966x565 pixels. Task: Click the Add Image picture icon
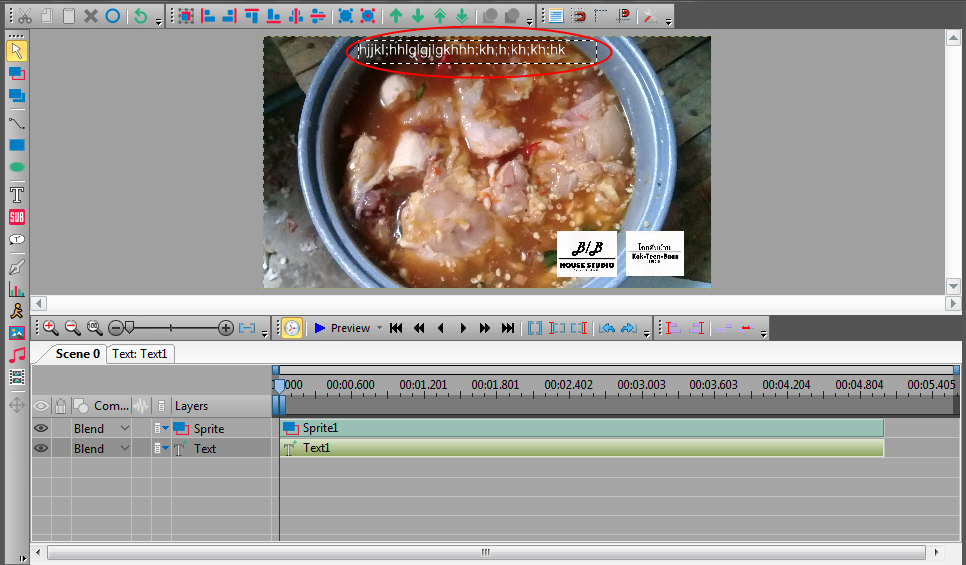(17, 334)
